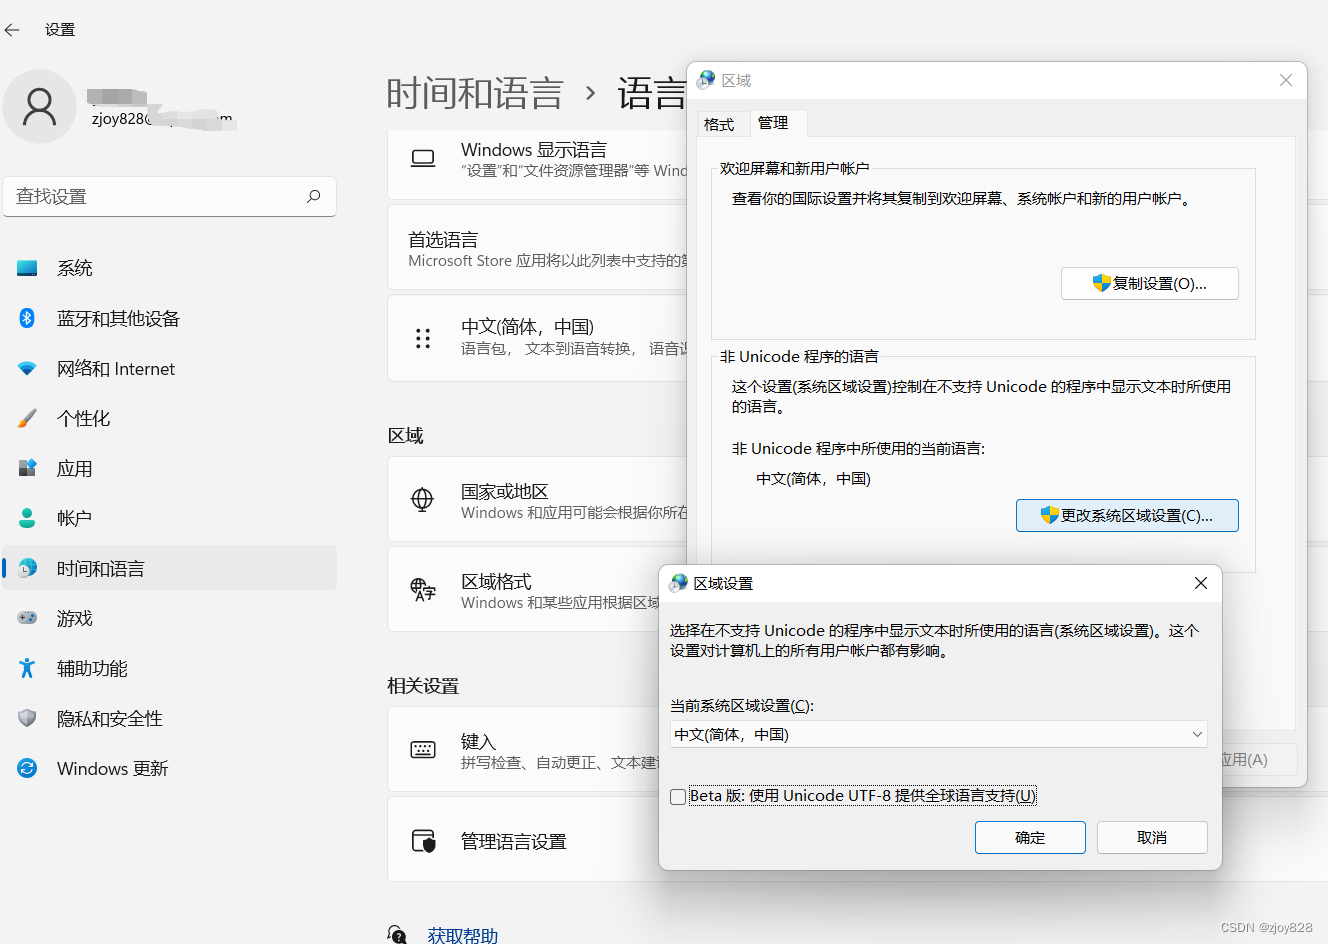
Task: Enable Beta Unicode UTF-8 checkbox
Action: [678, 797]
